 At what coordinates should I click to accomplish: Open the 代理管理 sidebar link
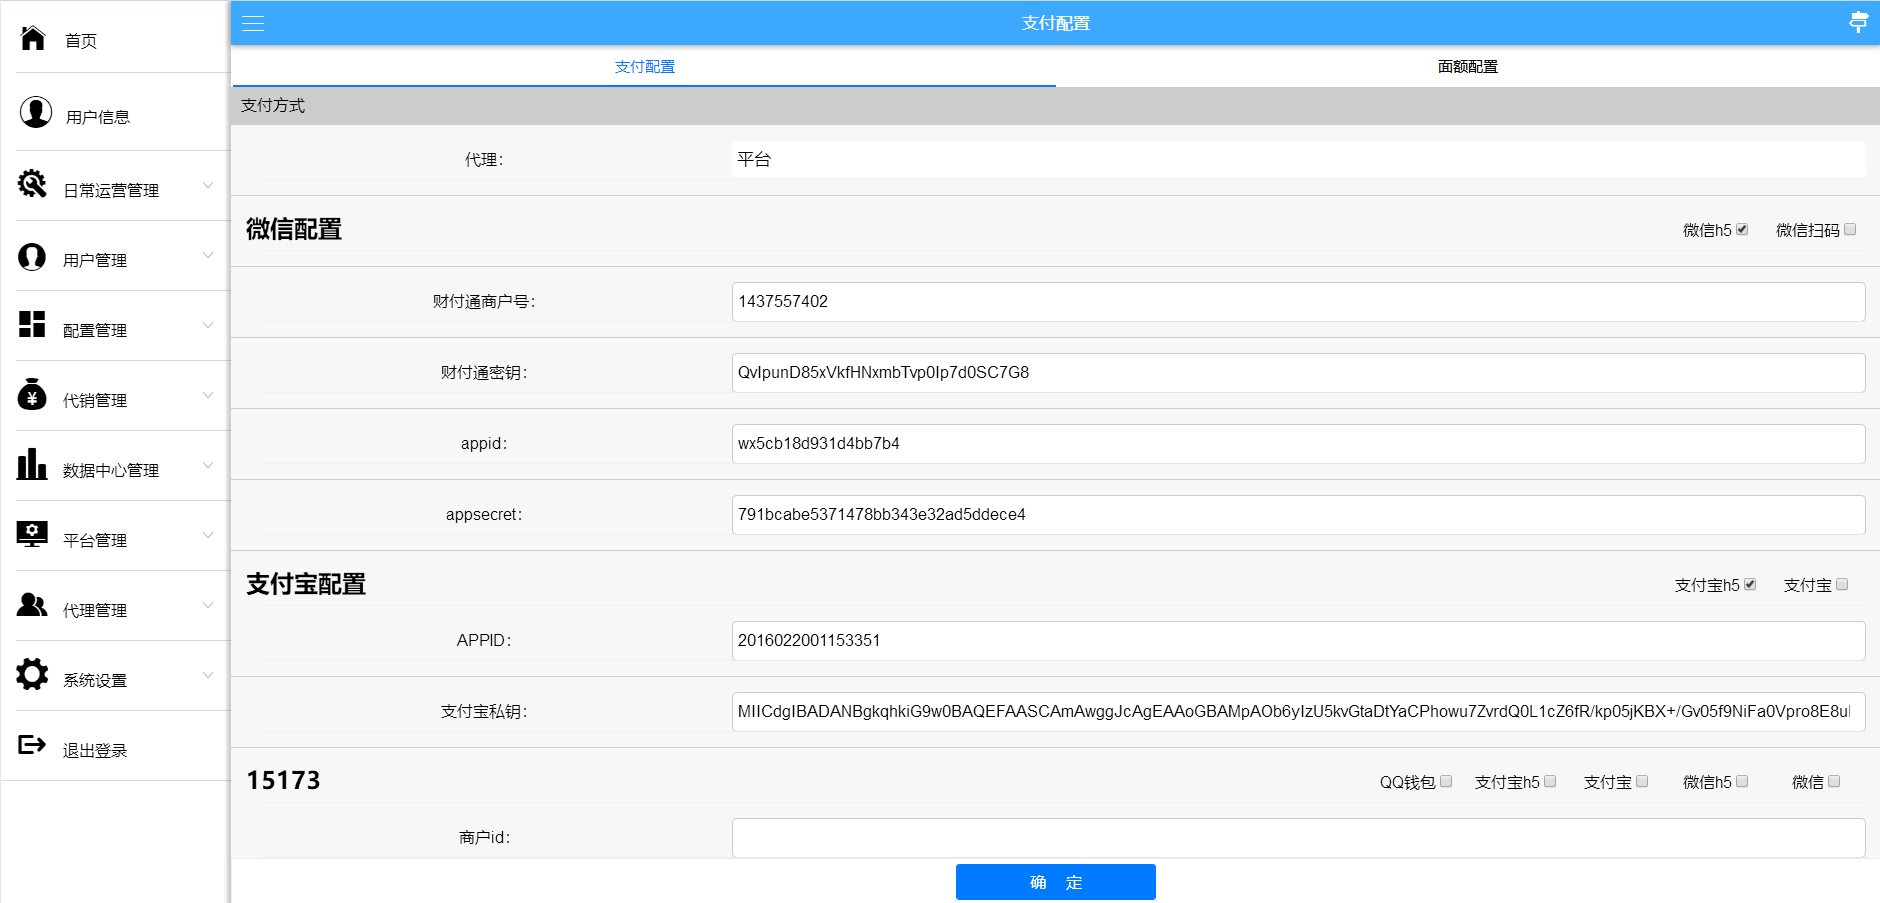tap(95, 610)
